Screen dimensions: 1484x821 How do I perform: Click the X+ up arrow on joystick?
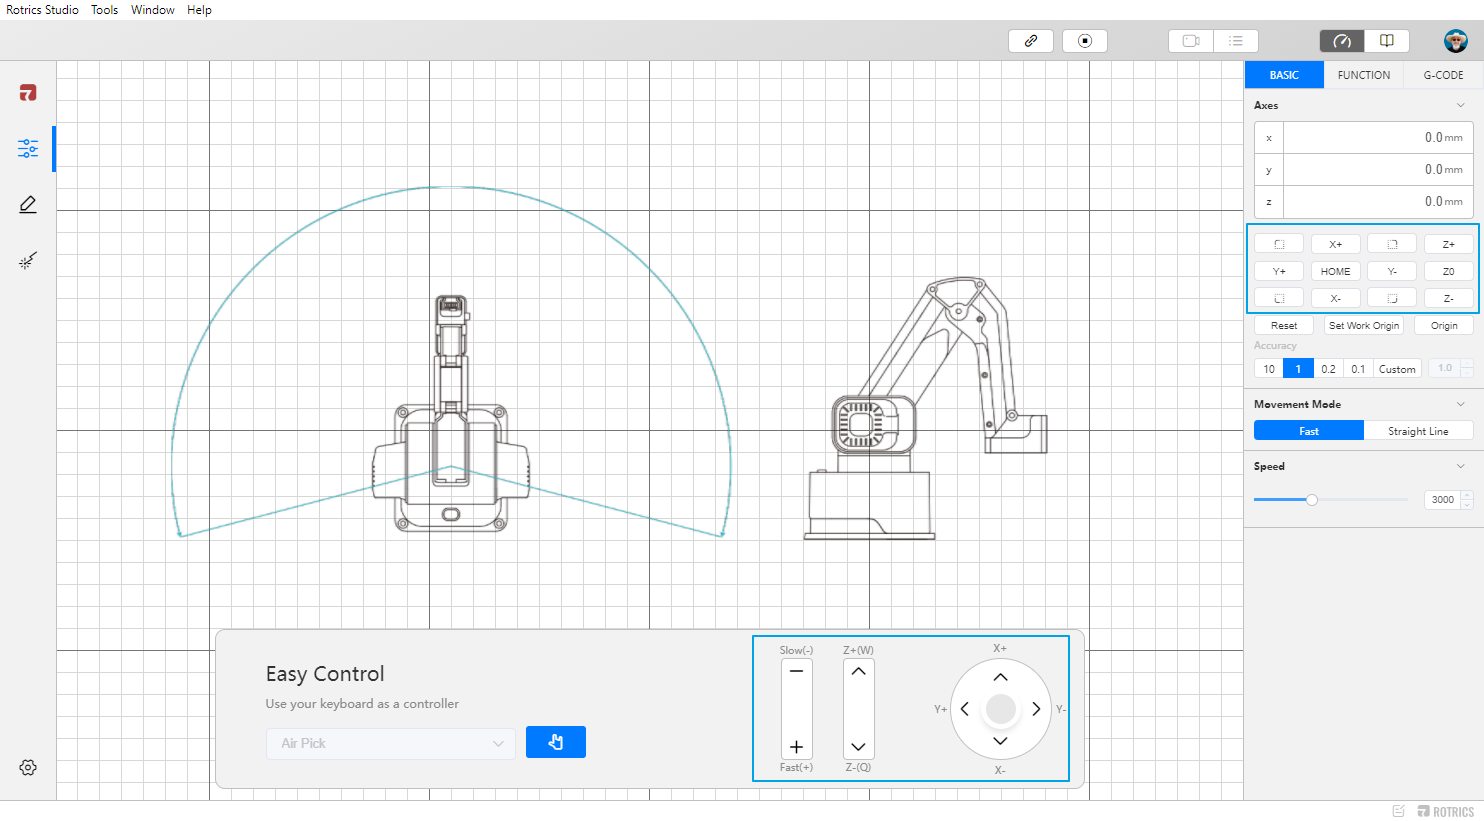click(x=1000, y=677)
